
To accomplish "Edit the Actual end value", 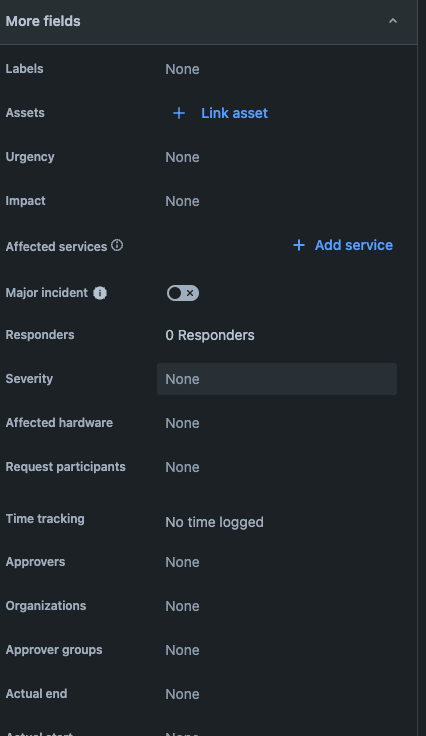I will pos(183,694).
